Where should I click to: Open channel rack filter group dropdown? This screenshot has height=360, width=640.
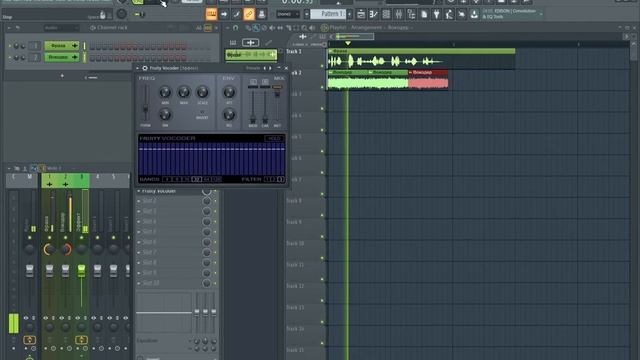pyautogui.click(x=61, y=28)
